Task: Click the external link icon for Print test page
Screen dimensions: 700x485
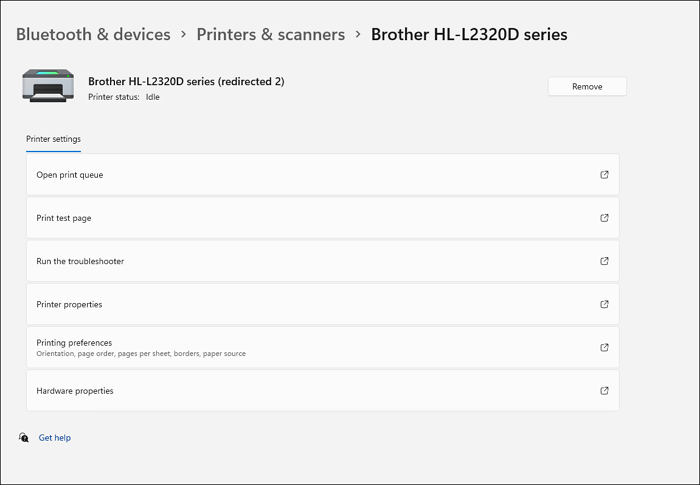Action: coord(604,218)
